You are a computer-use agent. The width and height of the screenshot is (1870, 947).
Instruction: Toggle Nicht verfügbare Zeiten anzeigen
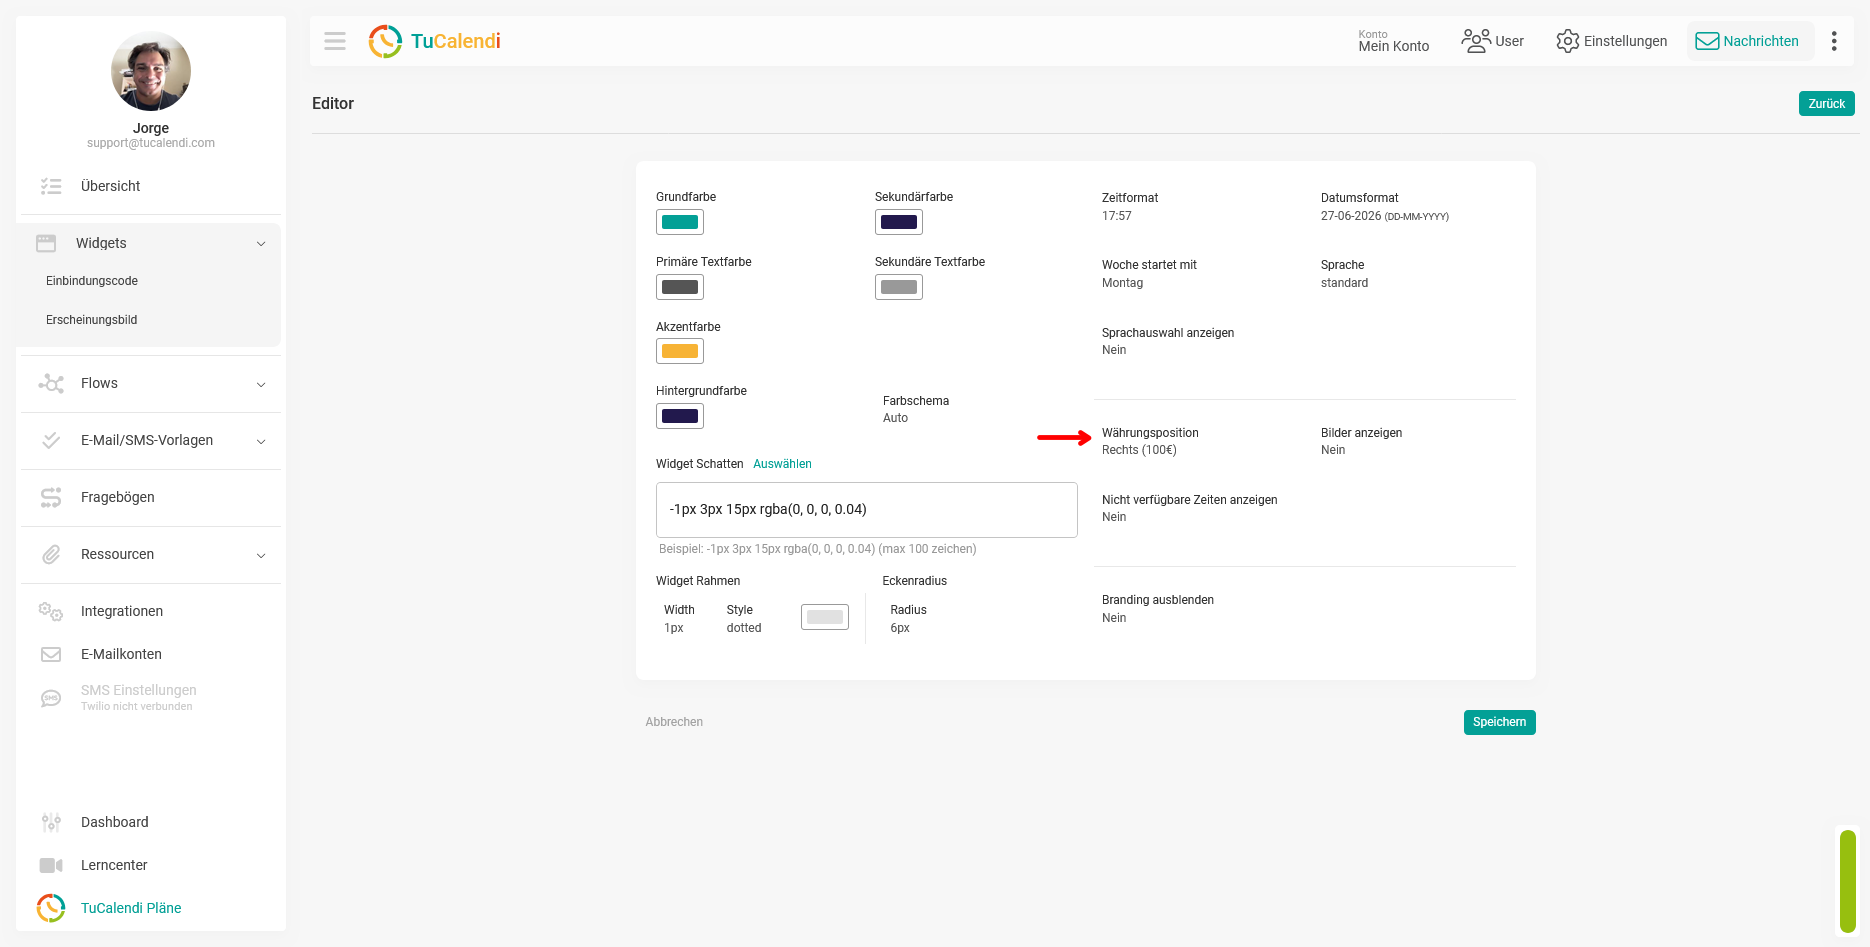pyautogui.click(x=1190, y=508)
